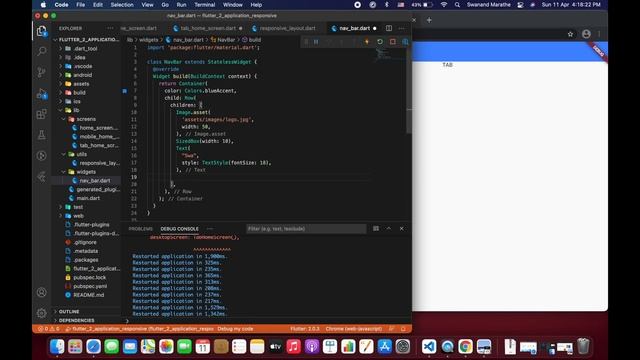Viewport: 640px width, 360px height.
Task: Open the Explorer view in activity bar
Action: [42, 31]
